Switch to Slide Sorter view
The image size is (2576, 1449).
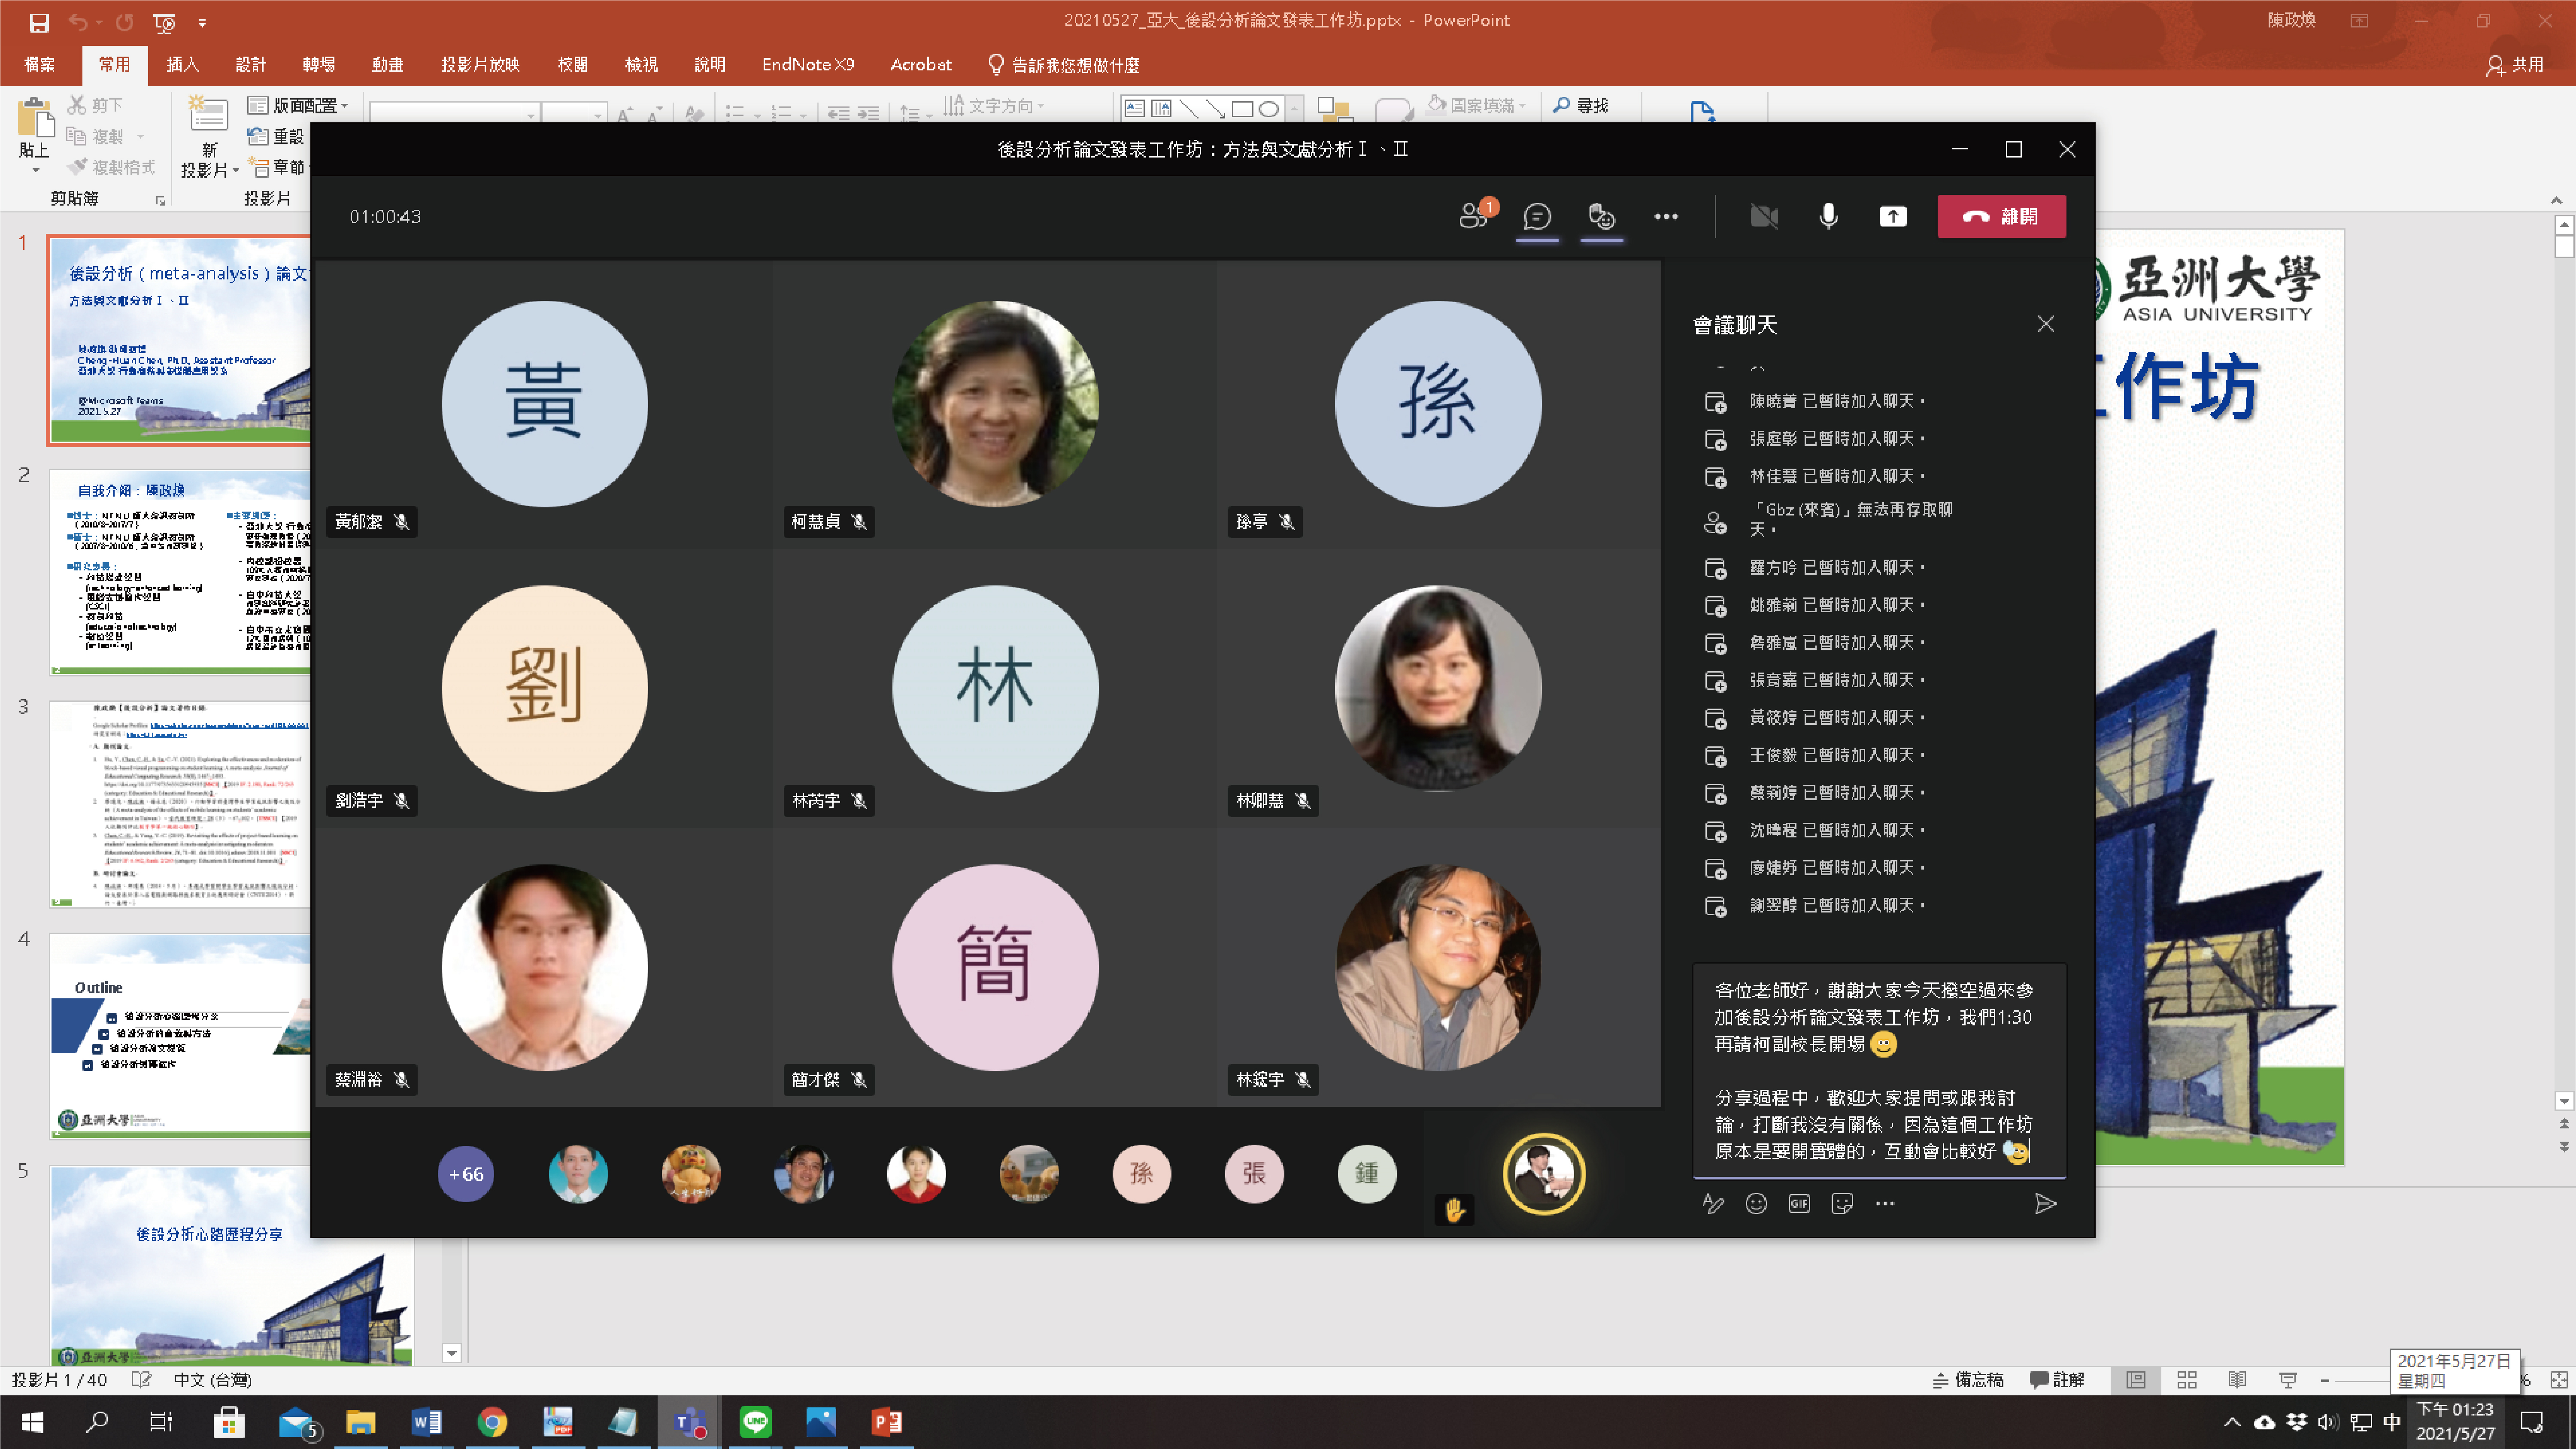click(2187, 1380)
